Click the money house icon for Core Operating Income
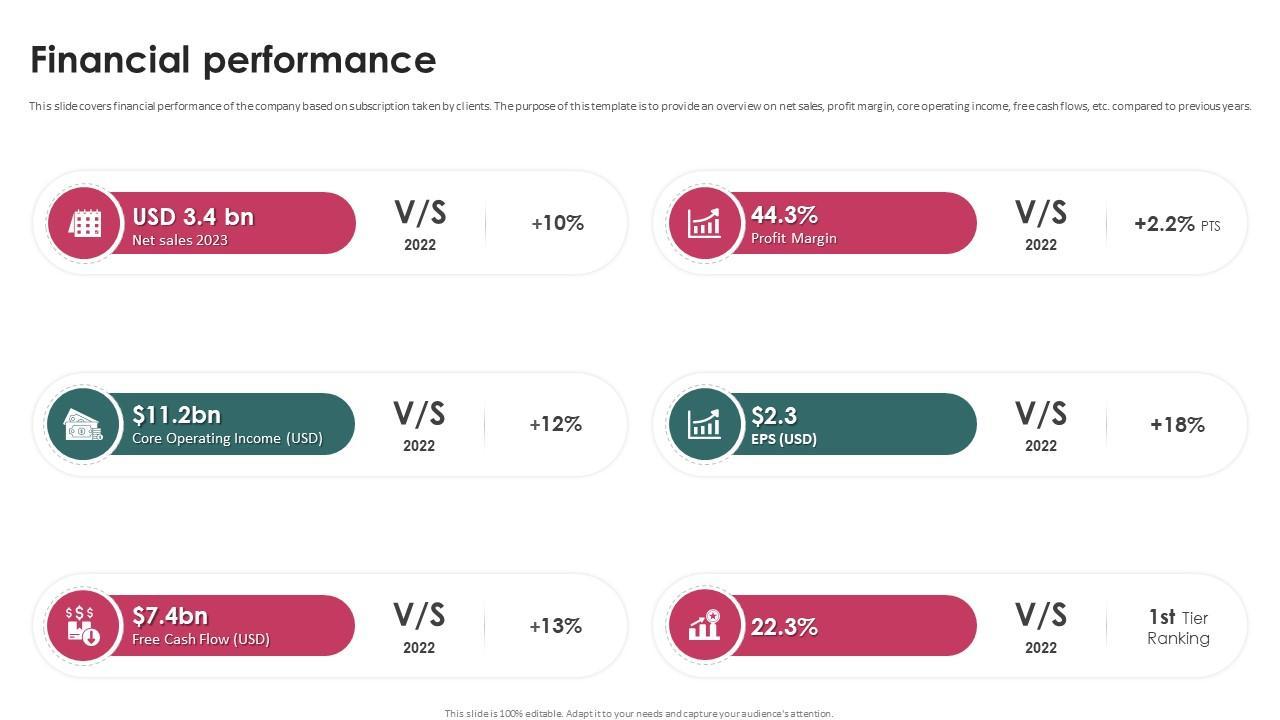The height and width of the screenshot is (720, 1280). (x=83, y=425)
